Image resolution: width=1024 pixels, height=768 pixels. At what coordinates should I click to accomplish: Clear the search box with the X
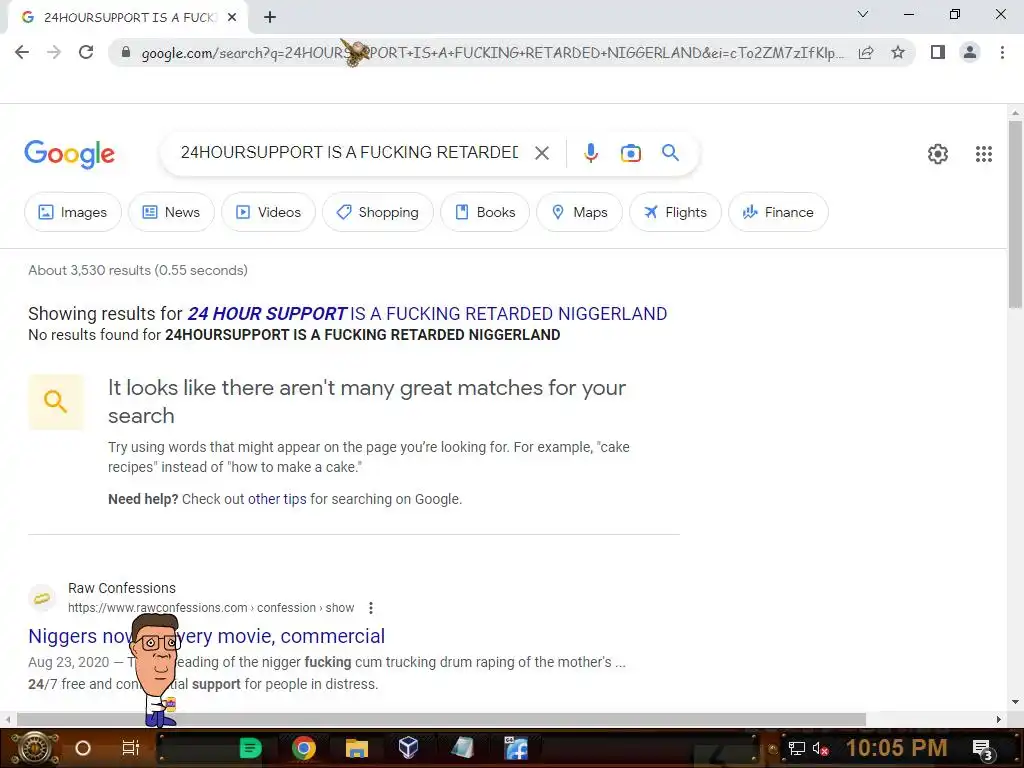click(x=541, y=153)
